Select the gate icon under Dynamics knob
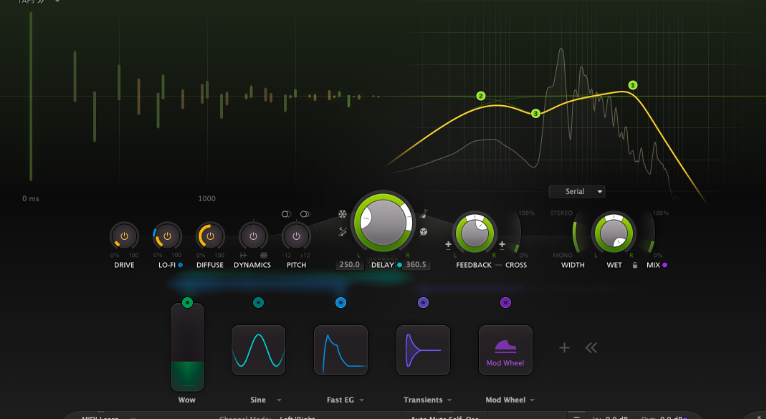The width and height of the screenshot is (766, 419). [243, 255]
